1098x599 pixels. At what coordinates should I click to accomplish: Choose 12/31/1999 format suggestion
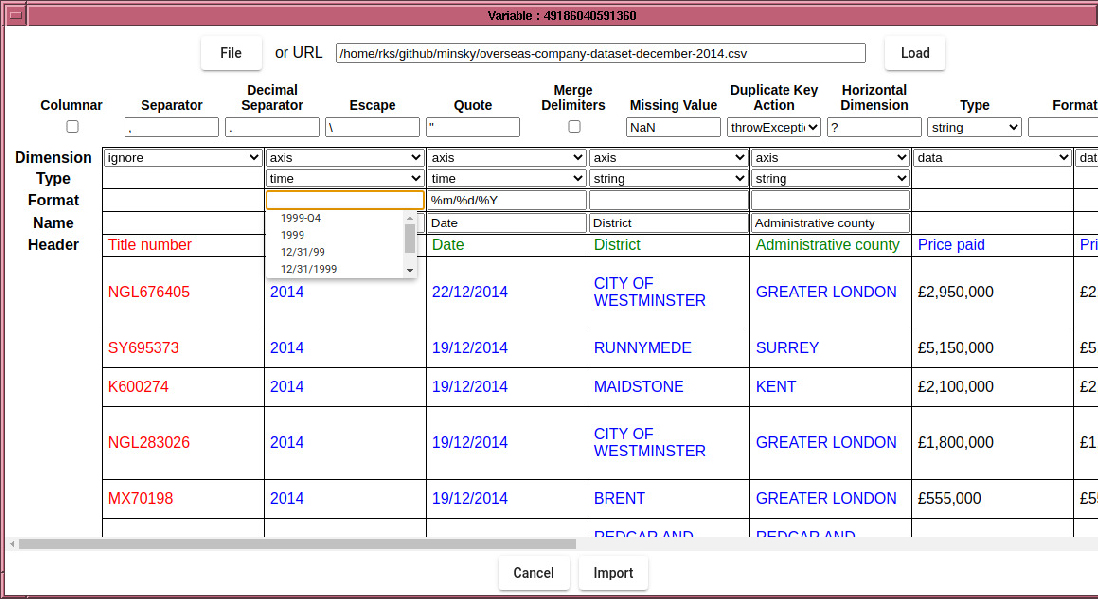point(335,269)
